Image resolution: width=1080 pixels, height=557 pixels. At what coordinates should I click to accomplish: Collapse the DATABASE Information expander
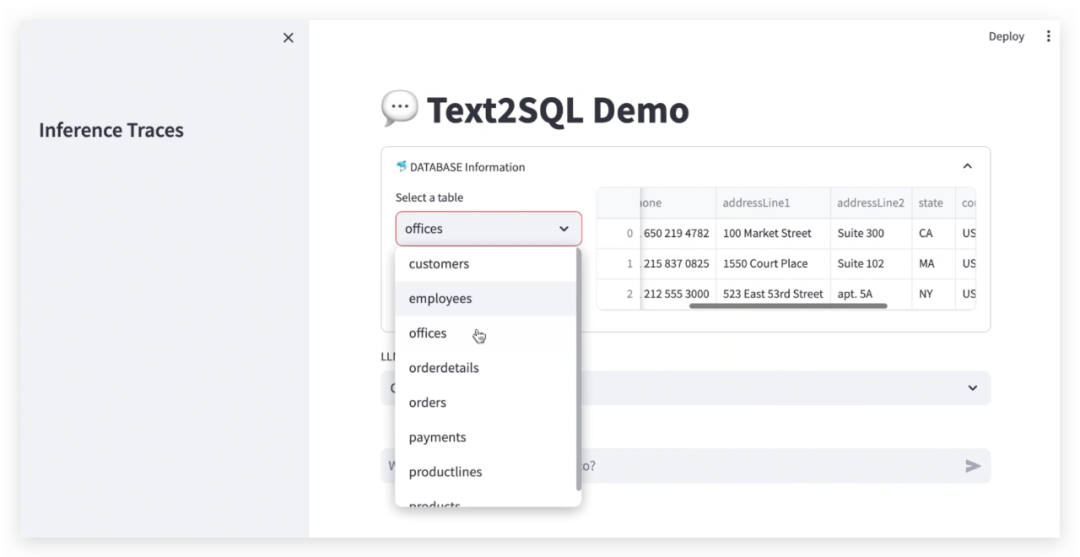(967, 167)
